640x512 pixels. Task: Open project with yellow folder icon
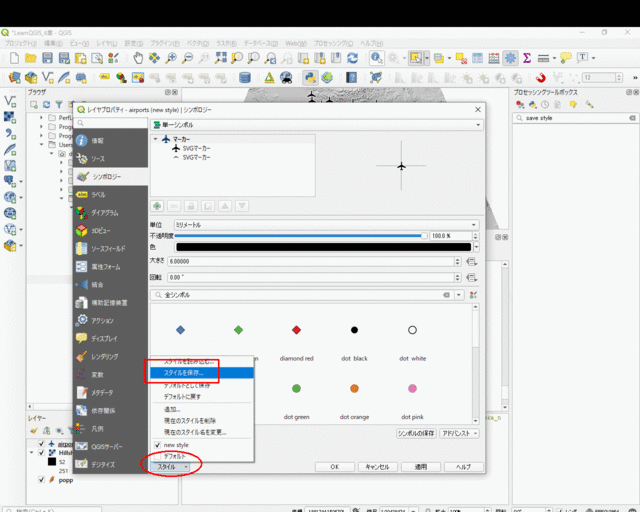tap(31, 58)
